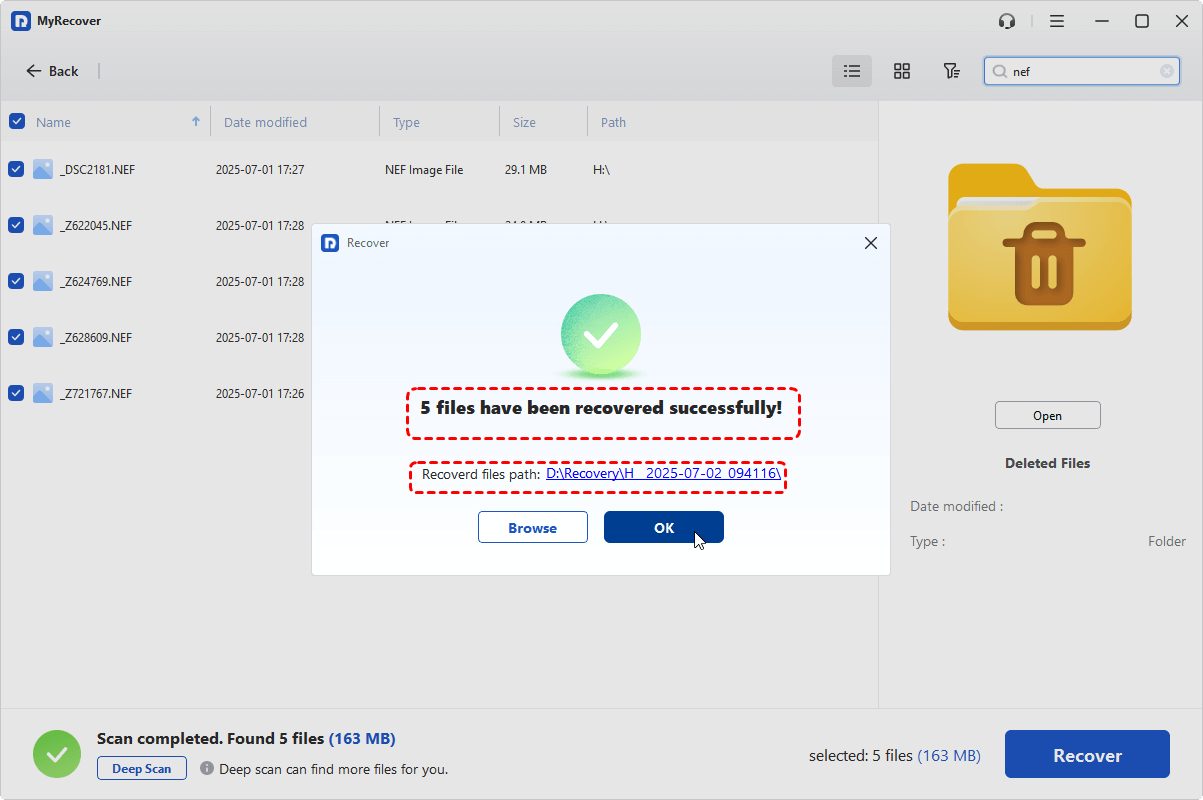Click the Name column sort arrow
This screenshot has width=1203, height=800.
click(196, 122)
